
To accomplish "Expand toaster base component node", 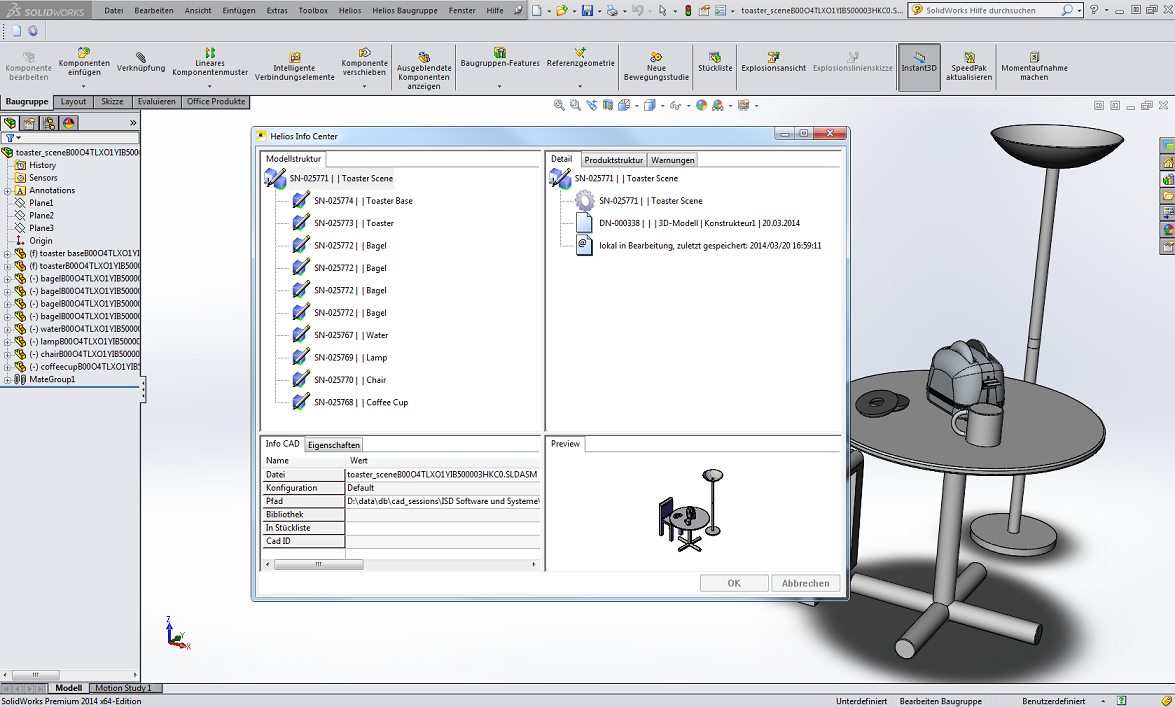I will point(7,253).
